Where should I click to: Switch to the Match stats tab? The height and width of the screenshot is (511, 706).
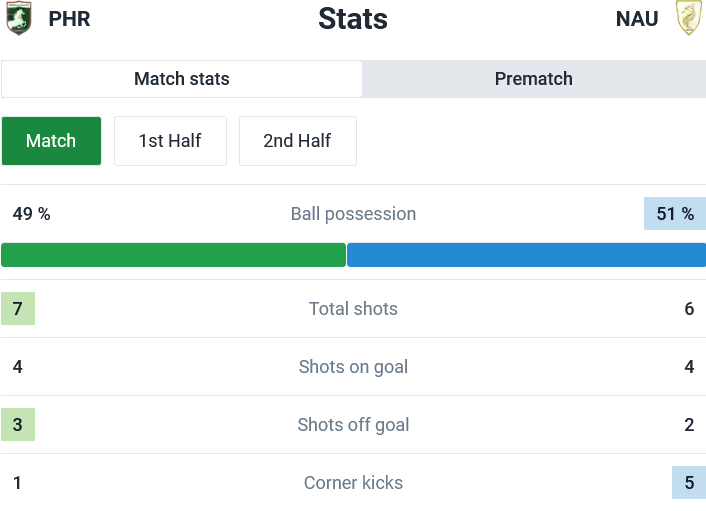pos(182,79)
